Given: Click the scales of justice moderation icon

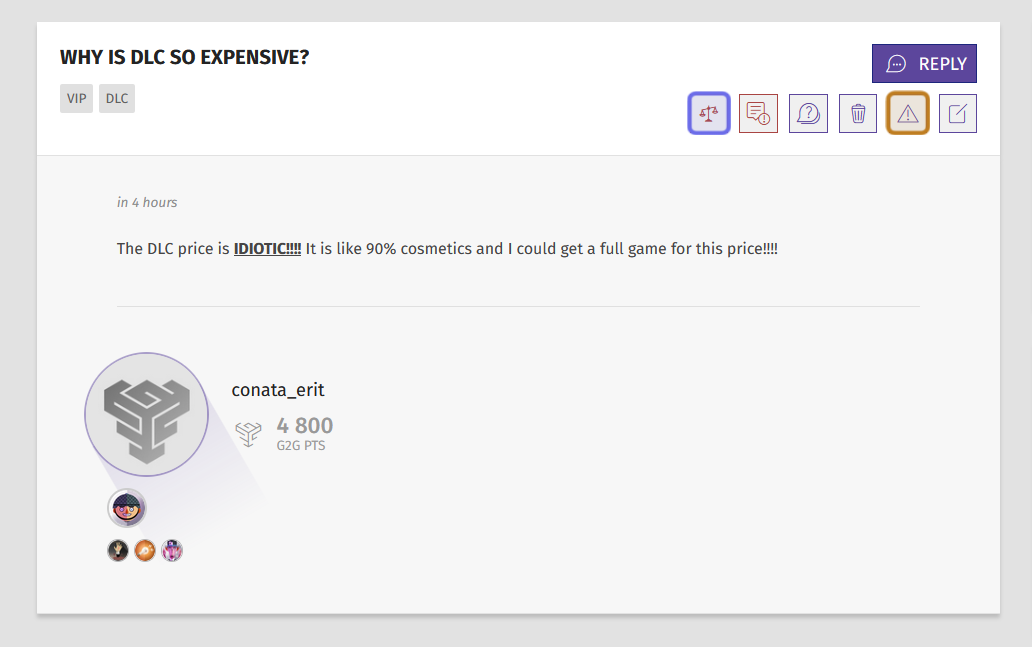Looking at the screenshot, I should (x=709, y=113).
